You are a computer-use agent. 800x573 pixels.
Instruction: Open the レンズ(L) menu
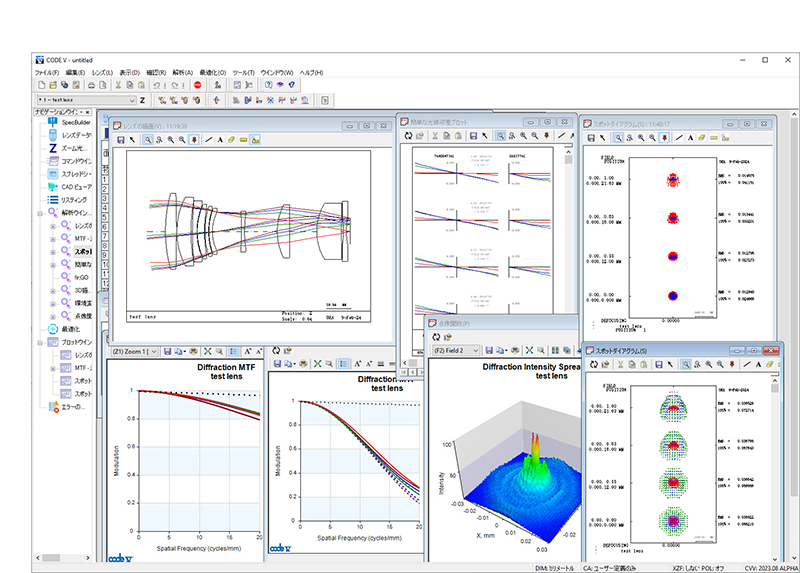click(x=102, y=73)
